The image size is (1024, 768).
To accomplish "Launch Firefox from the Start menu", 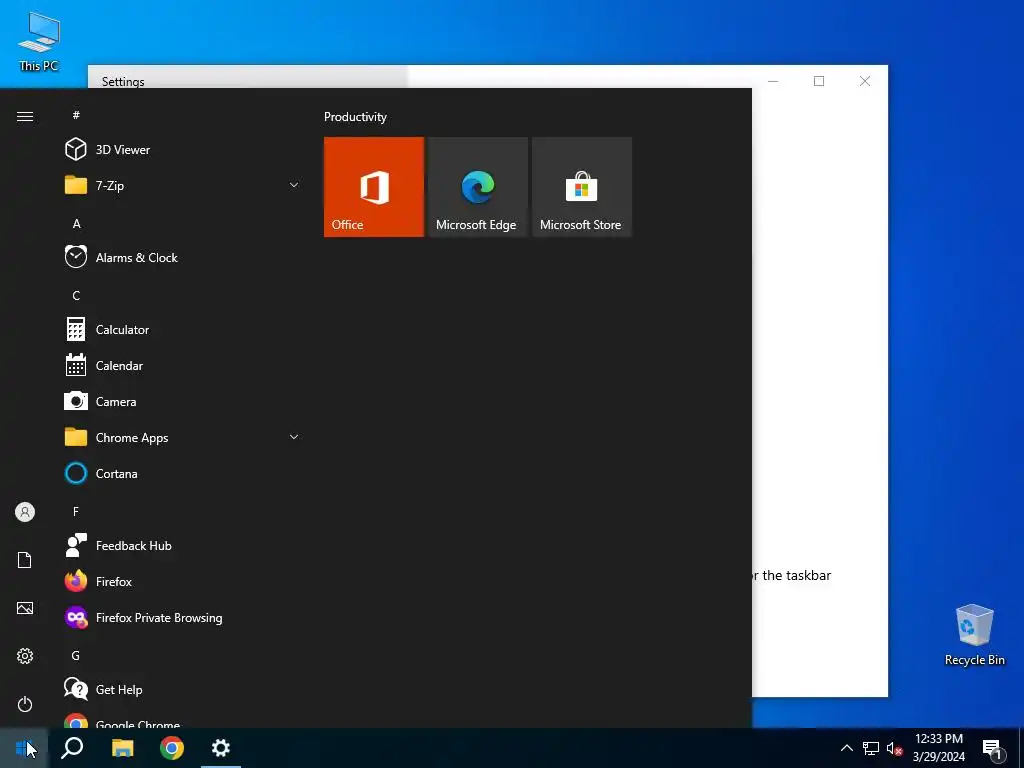I will click(x=183, y=582).
